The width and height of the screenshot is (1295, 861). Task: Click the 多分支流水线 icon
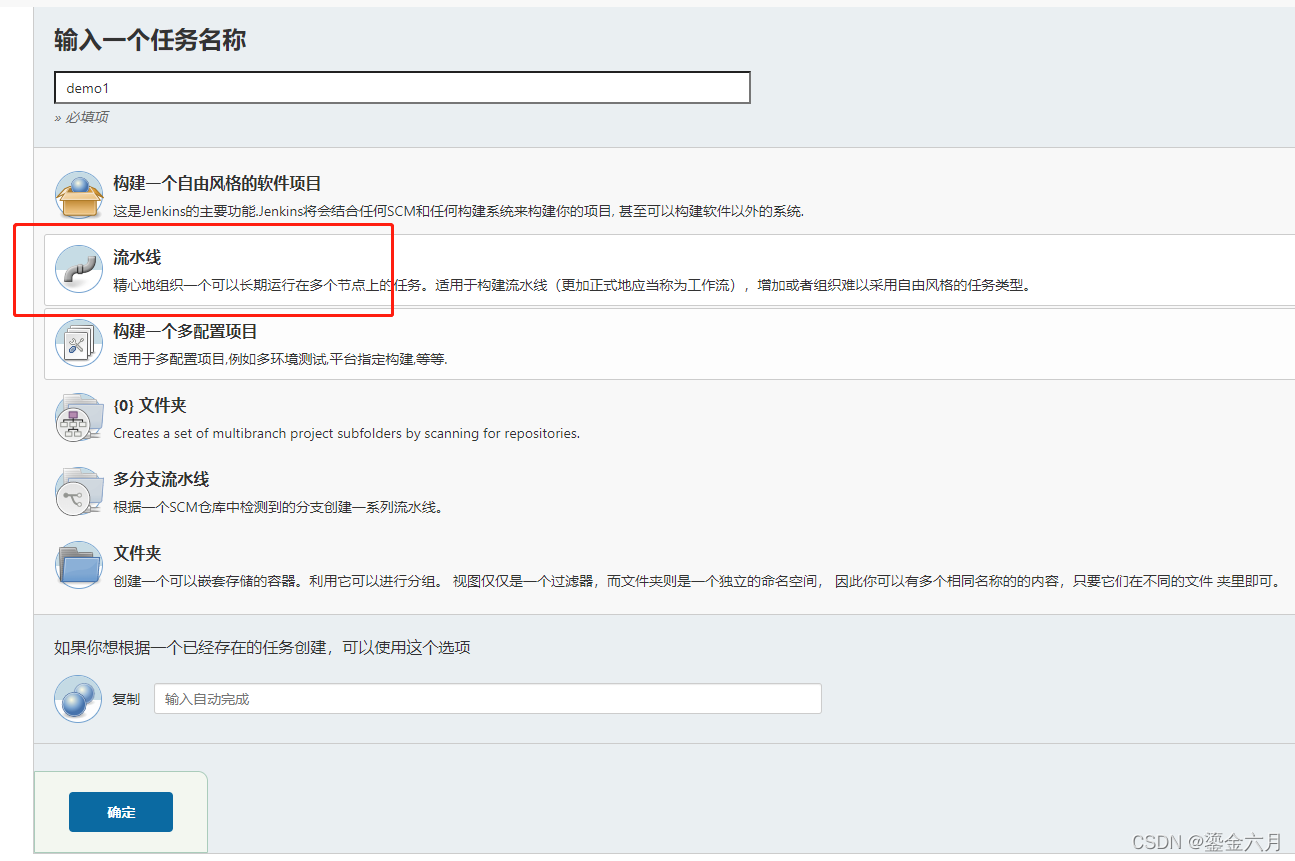[78, 492]
